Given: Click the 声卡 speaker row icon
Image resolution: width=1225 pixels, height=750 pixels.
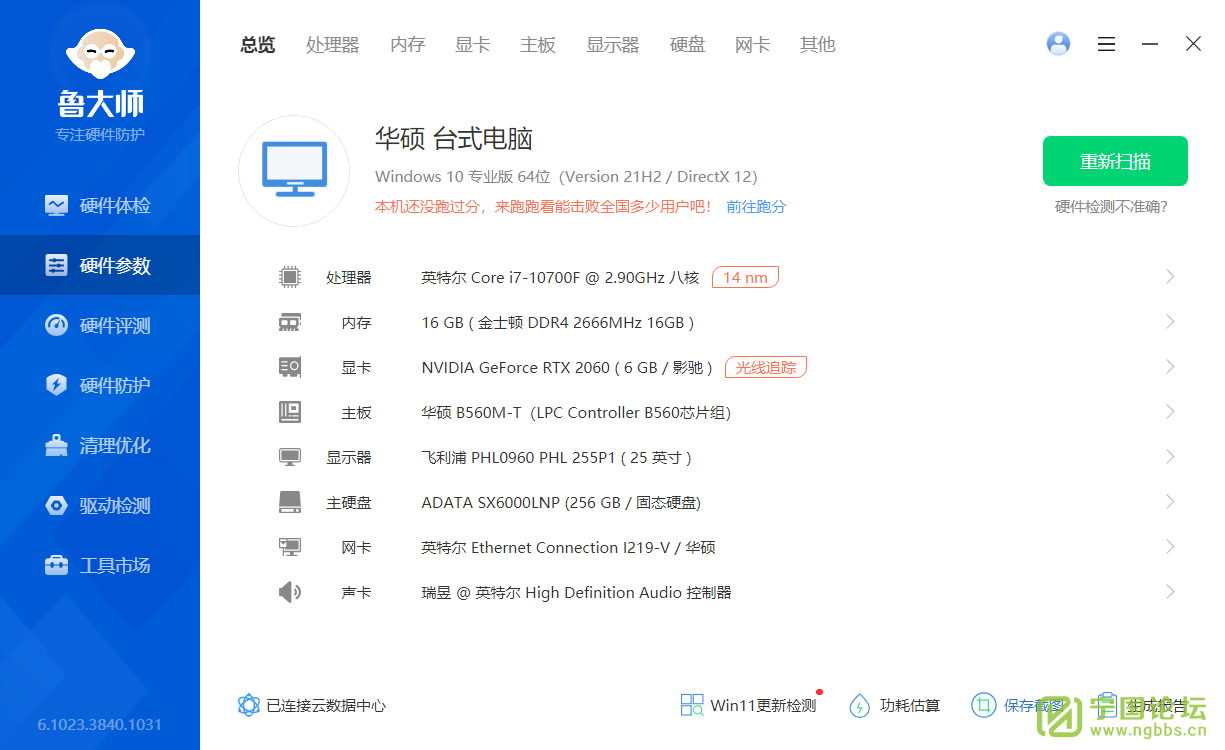Looking at the screenshot, I should pyautogui.click(x=290, y=592).
